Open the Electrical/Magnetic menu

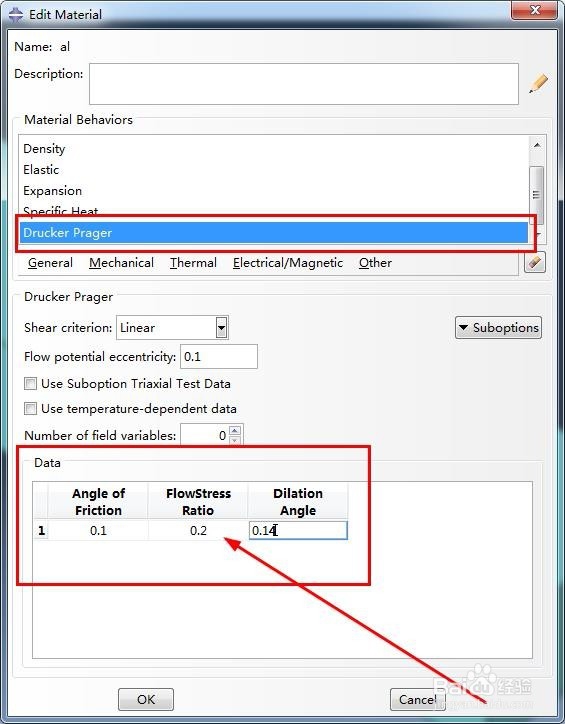pos(288,263)
